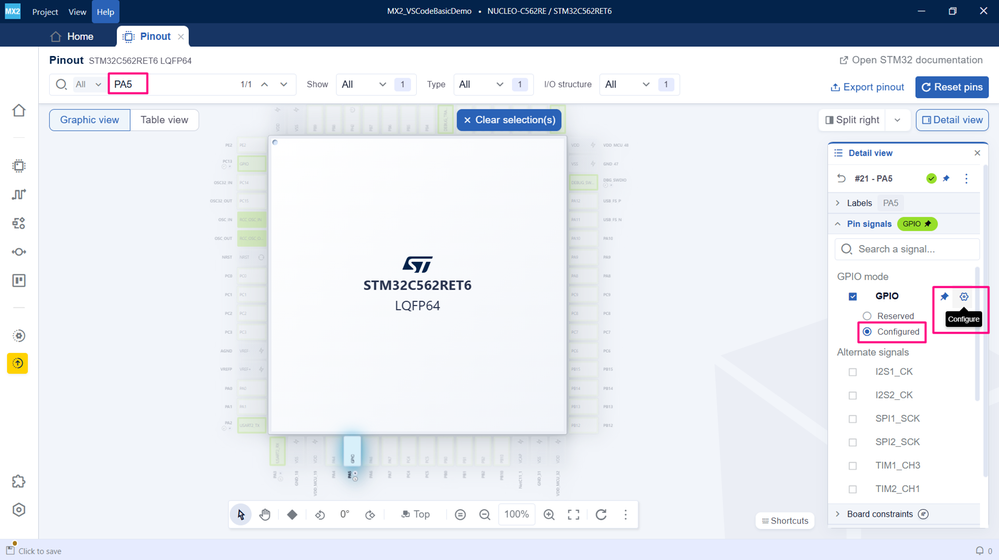Click the diamond shape toolbar icon
This screenshot has width=999, height=560.
[x=292, y=515]
